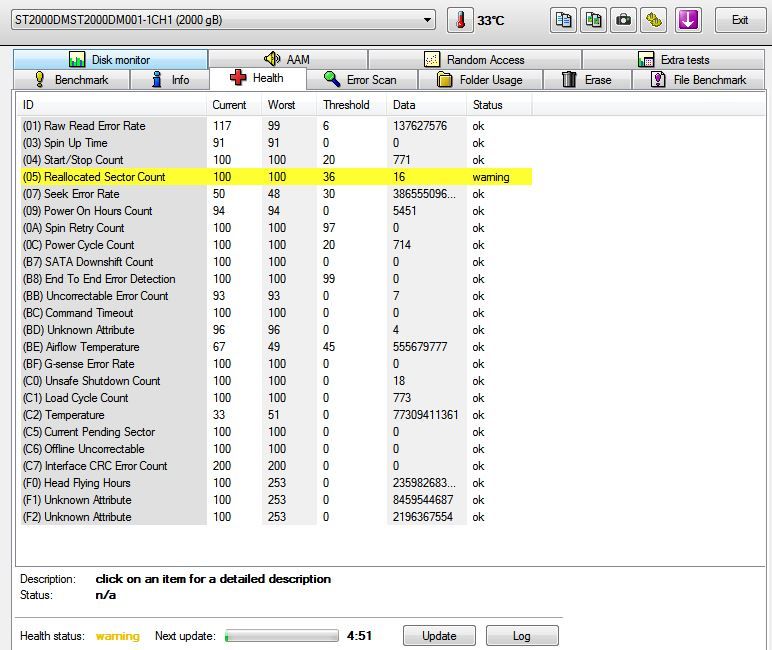Click the thermometer temperature icon
The width and height of the screenshot is (772, 650).
click(x=460, y=20)
